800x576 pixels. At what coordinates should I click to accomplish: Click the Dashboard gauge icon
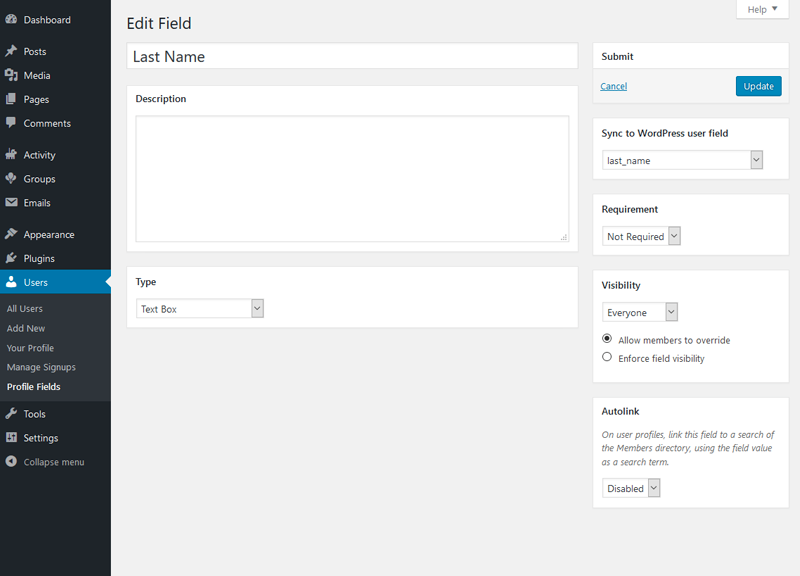tap(11, 20)
